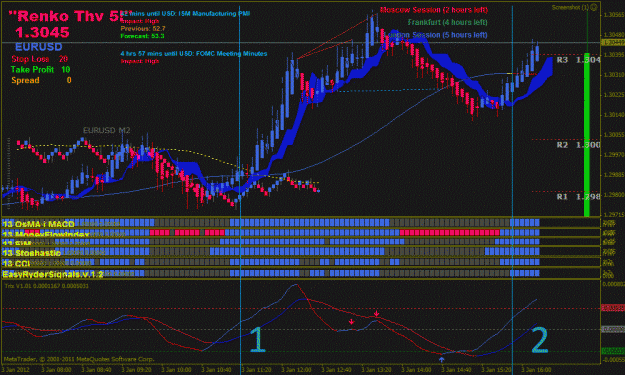This screenshot has height=375, width=625.
Task: Click the "3 Jan 10:40" time axis label
Action: click(x=216, y=370)
